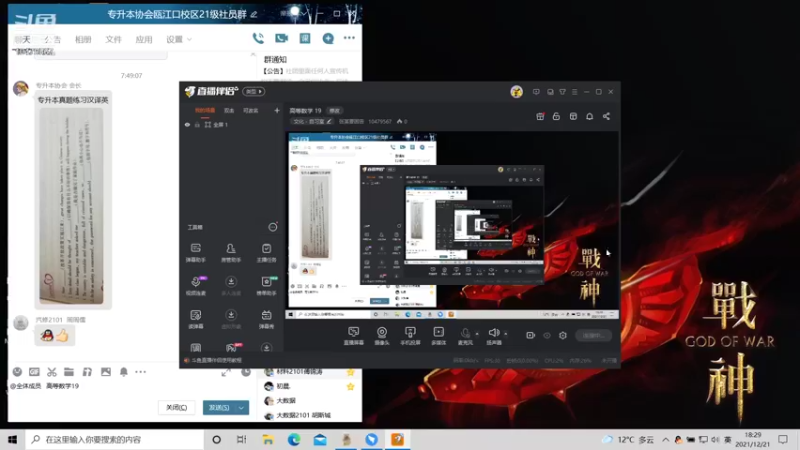Viewport: 800px width, 450px height.
Task: Click the folder send-file icon in chat toolbar
Action: tap(69, 372)
